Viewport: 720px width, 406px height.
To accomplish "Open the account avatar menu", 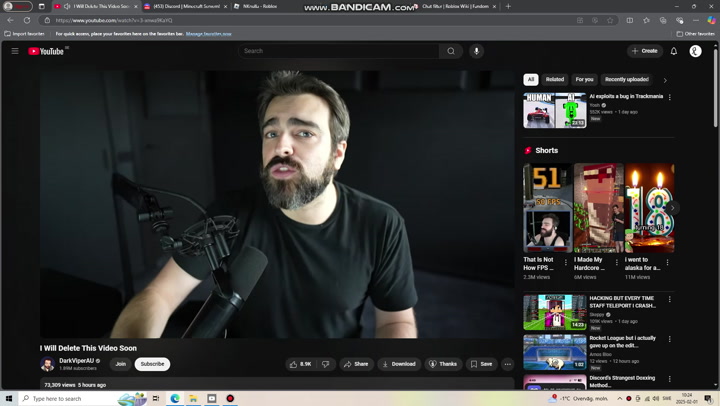I will pyautogui.click(x=695, y=51).
